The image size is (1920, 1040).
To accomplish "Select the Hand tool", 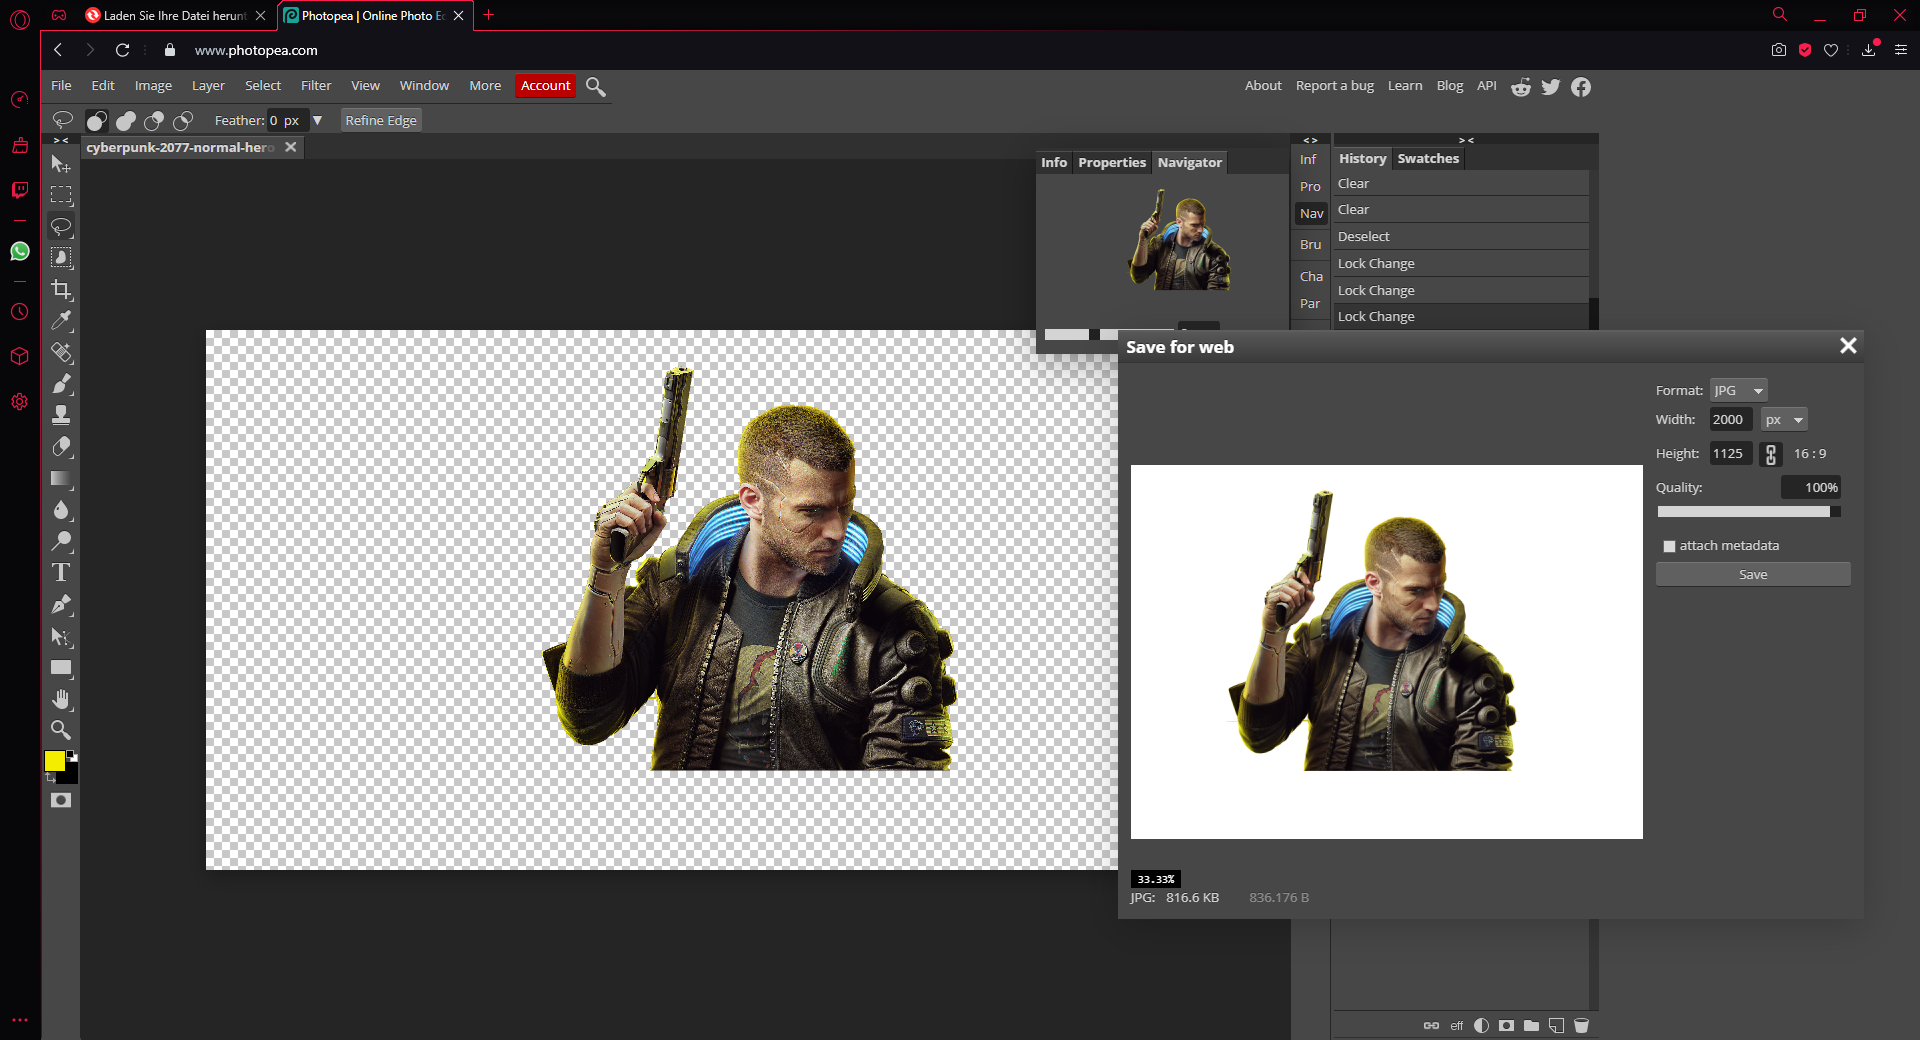I will [61, 699].
